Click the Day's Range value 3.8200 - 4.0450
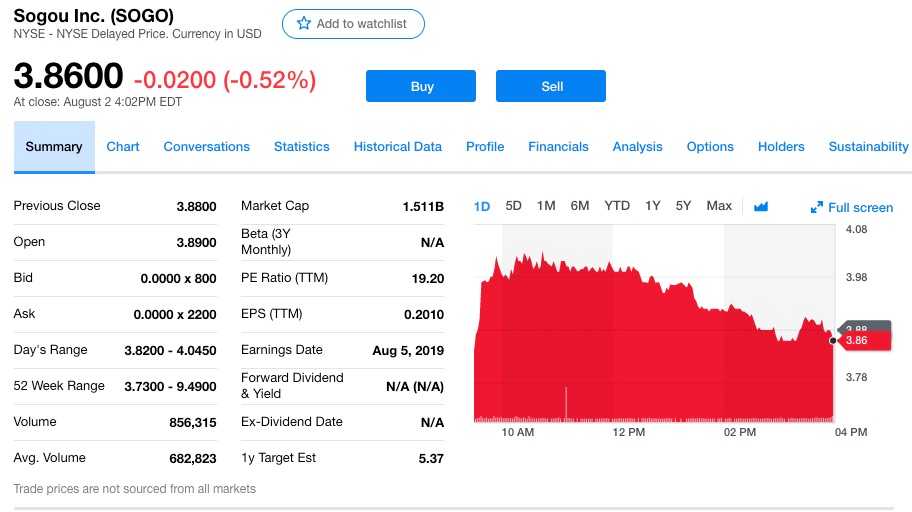Viewport: 912px width, 512px height. pos(170,351)
